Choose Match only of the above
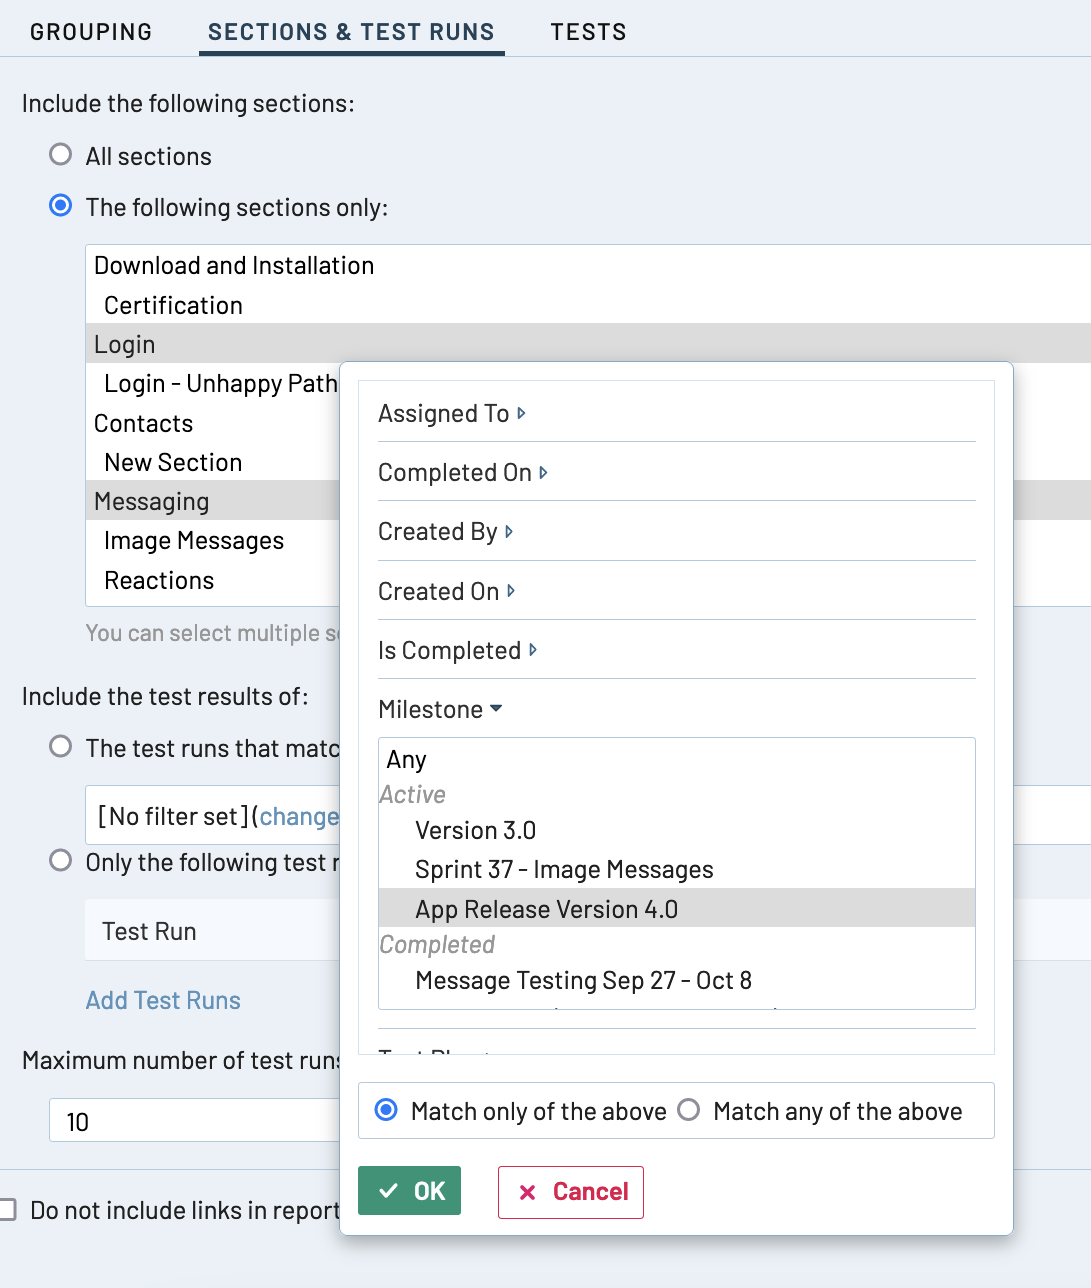The image size is (1091, 1288). pyautogui.click(x=386, y=1111)
